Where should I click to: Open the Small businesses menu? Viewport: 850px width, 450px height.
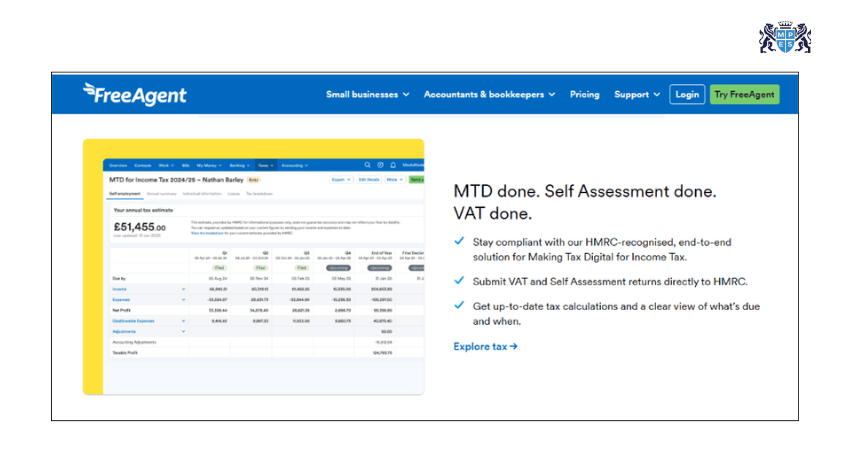coord(368,94)
